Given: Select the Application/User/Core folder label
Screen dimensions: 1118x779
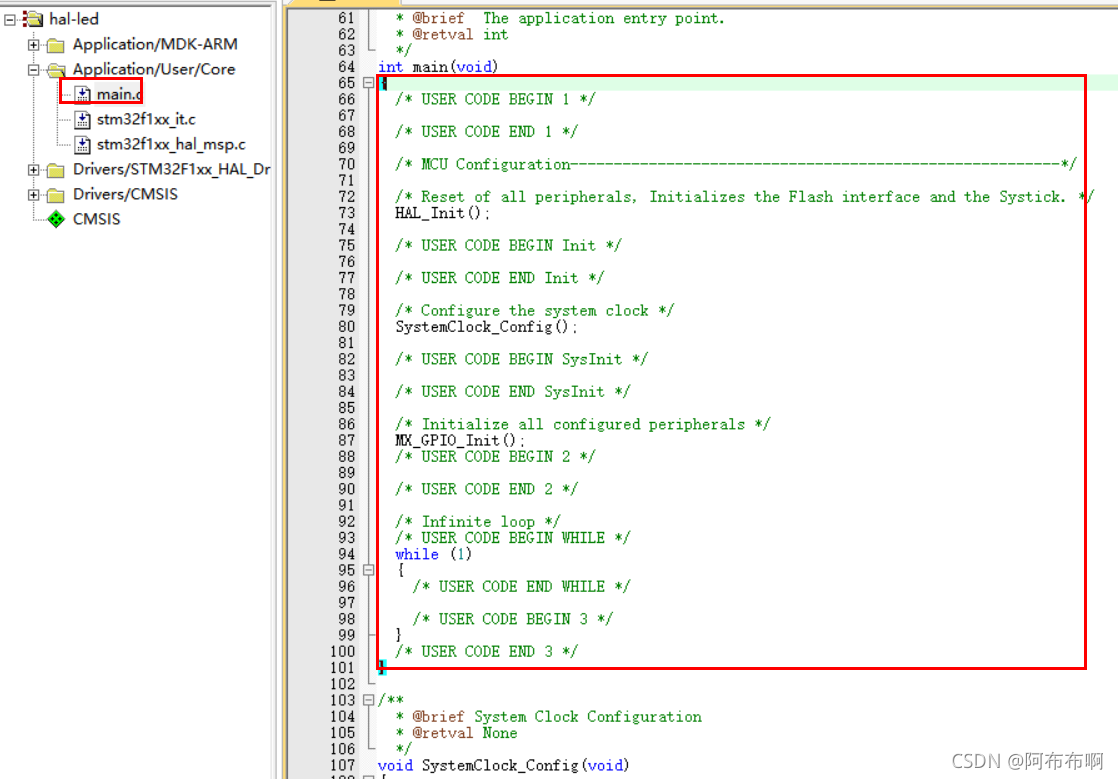Looking at the screenshot, I should [154, 69].
